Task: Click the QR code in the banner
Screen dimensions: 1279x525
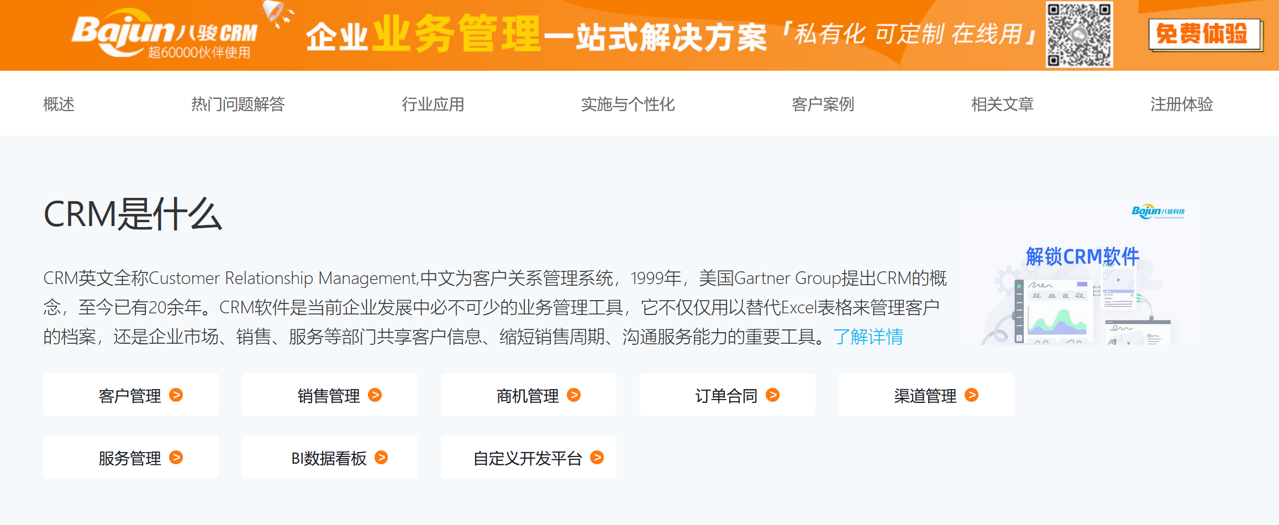Action: tap(1079, 35)
